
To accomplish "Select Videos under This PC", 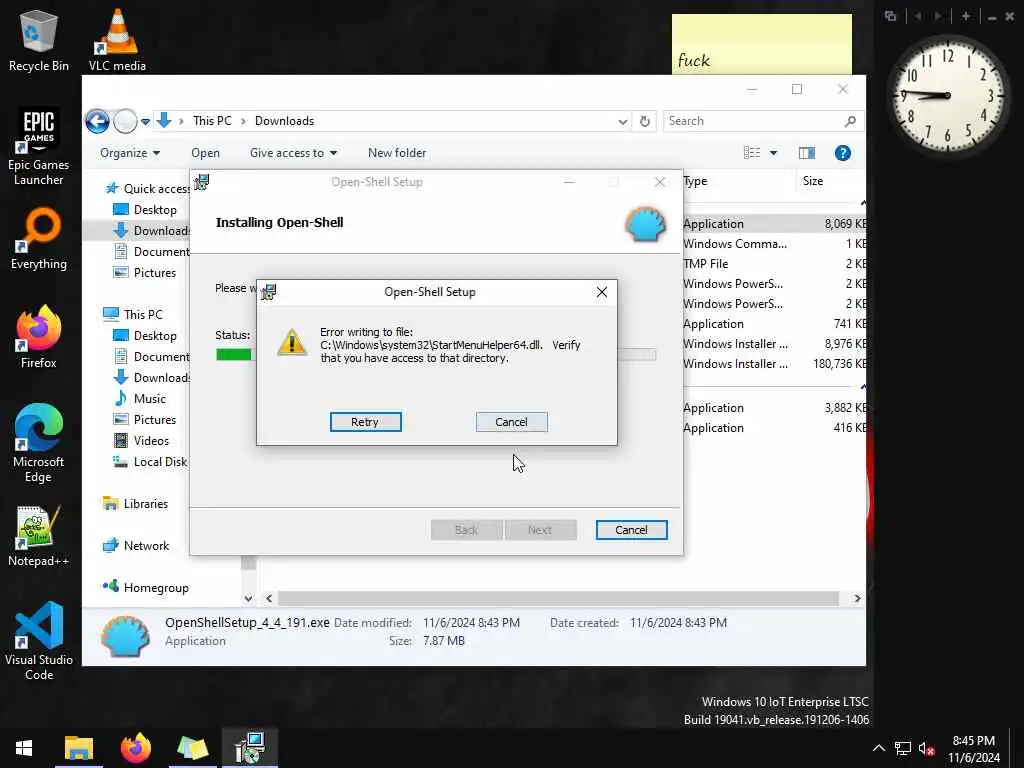I will pyautogui.click(x=142, y=440).
